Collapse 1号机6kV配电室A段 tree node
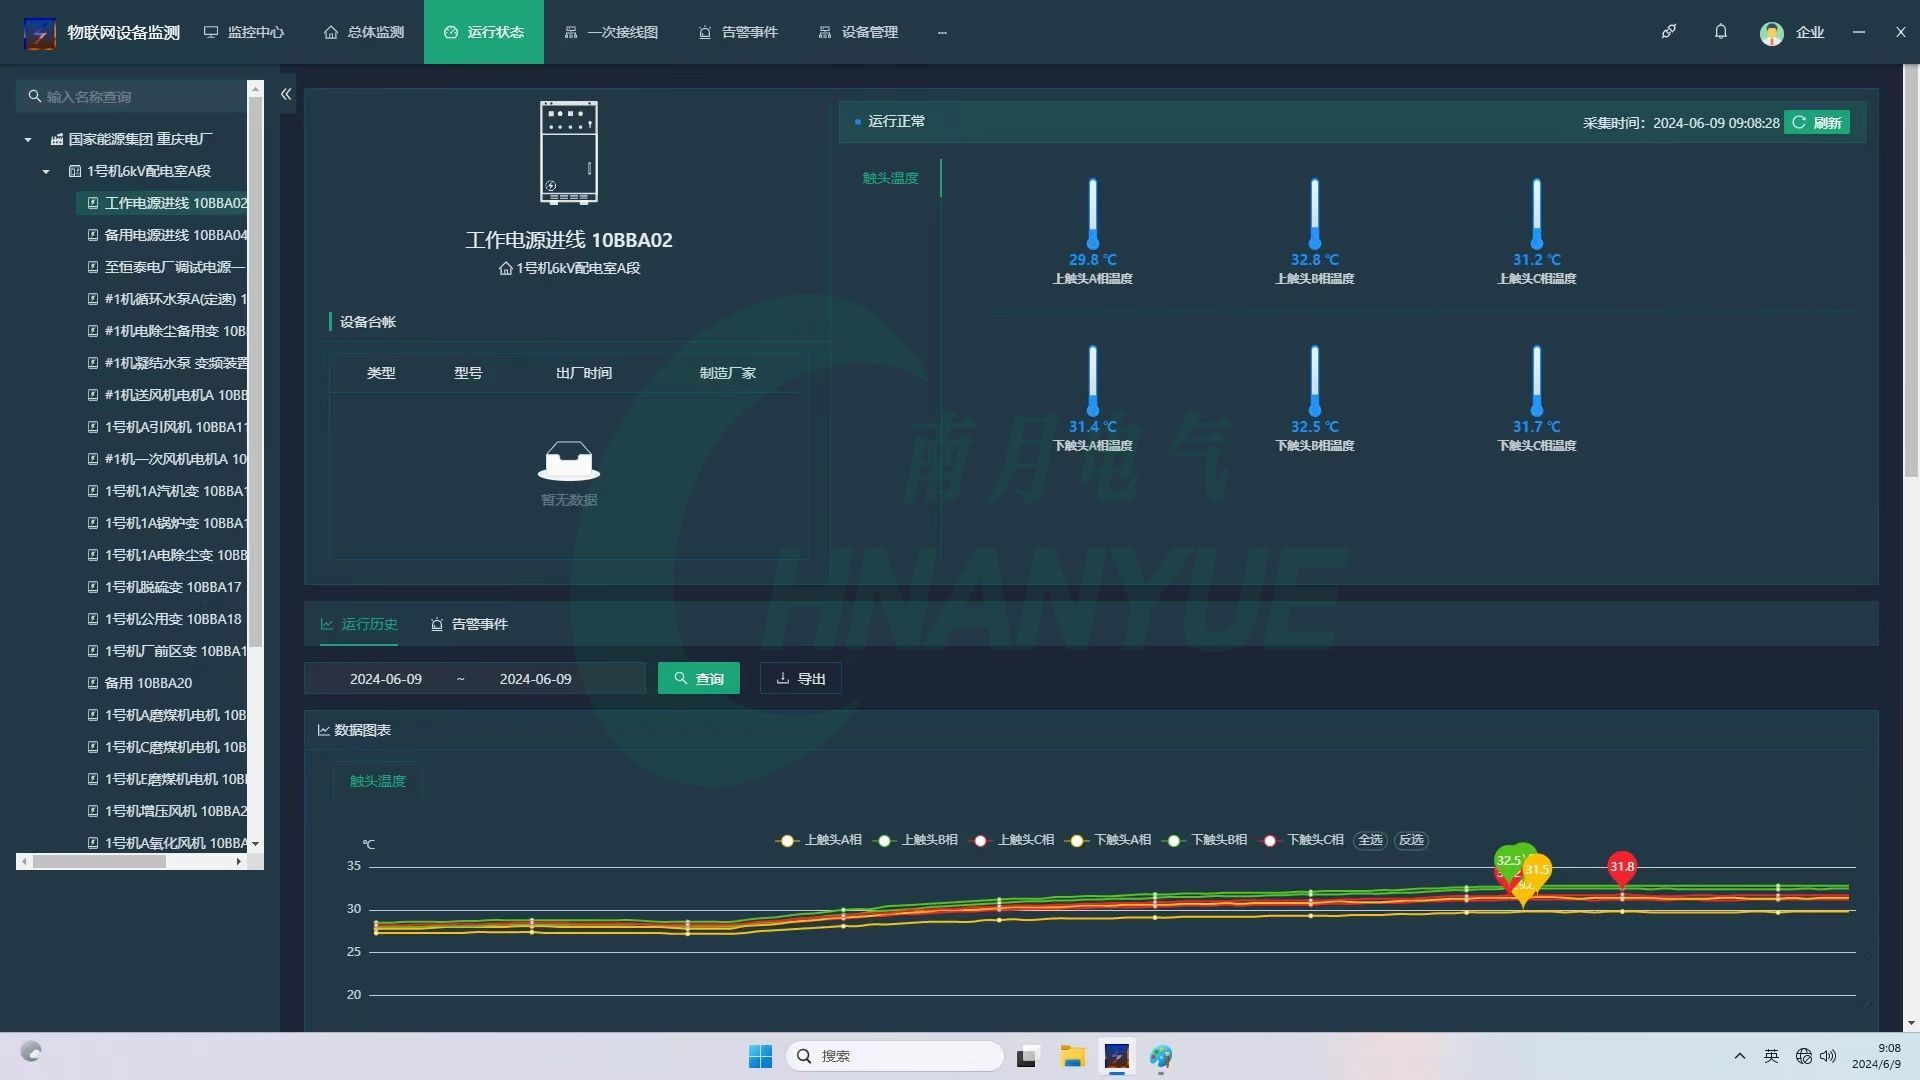The width and height of the screenshot is (1920, 1080). [x=46, y=172]
